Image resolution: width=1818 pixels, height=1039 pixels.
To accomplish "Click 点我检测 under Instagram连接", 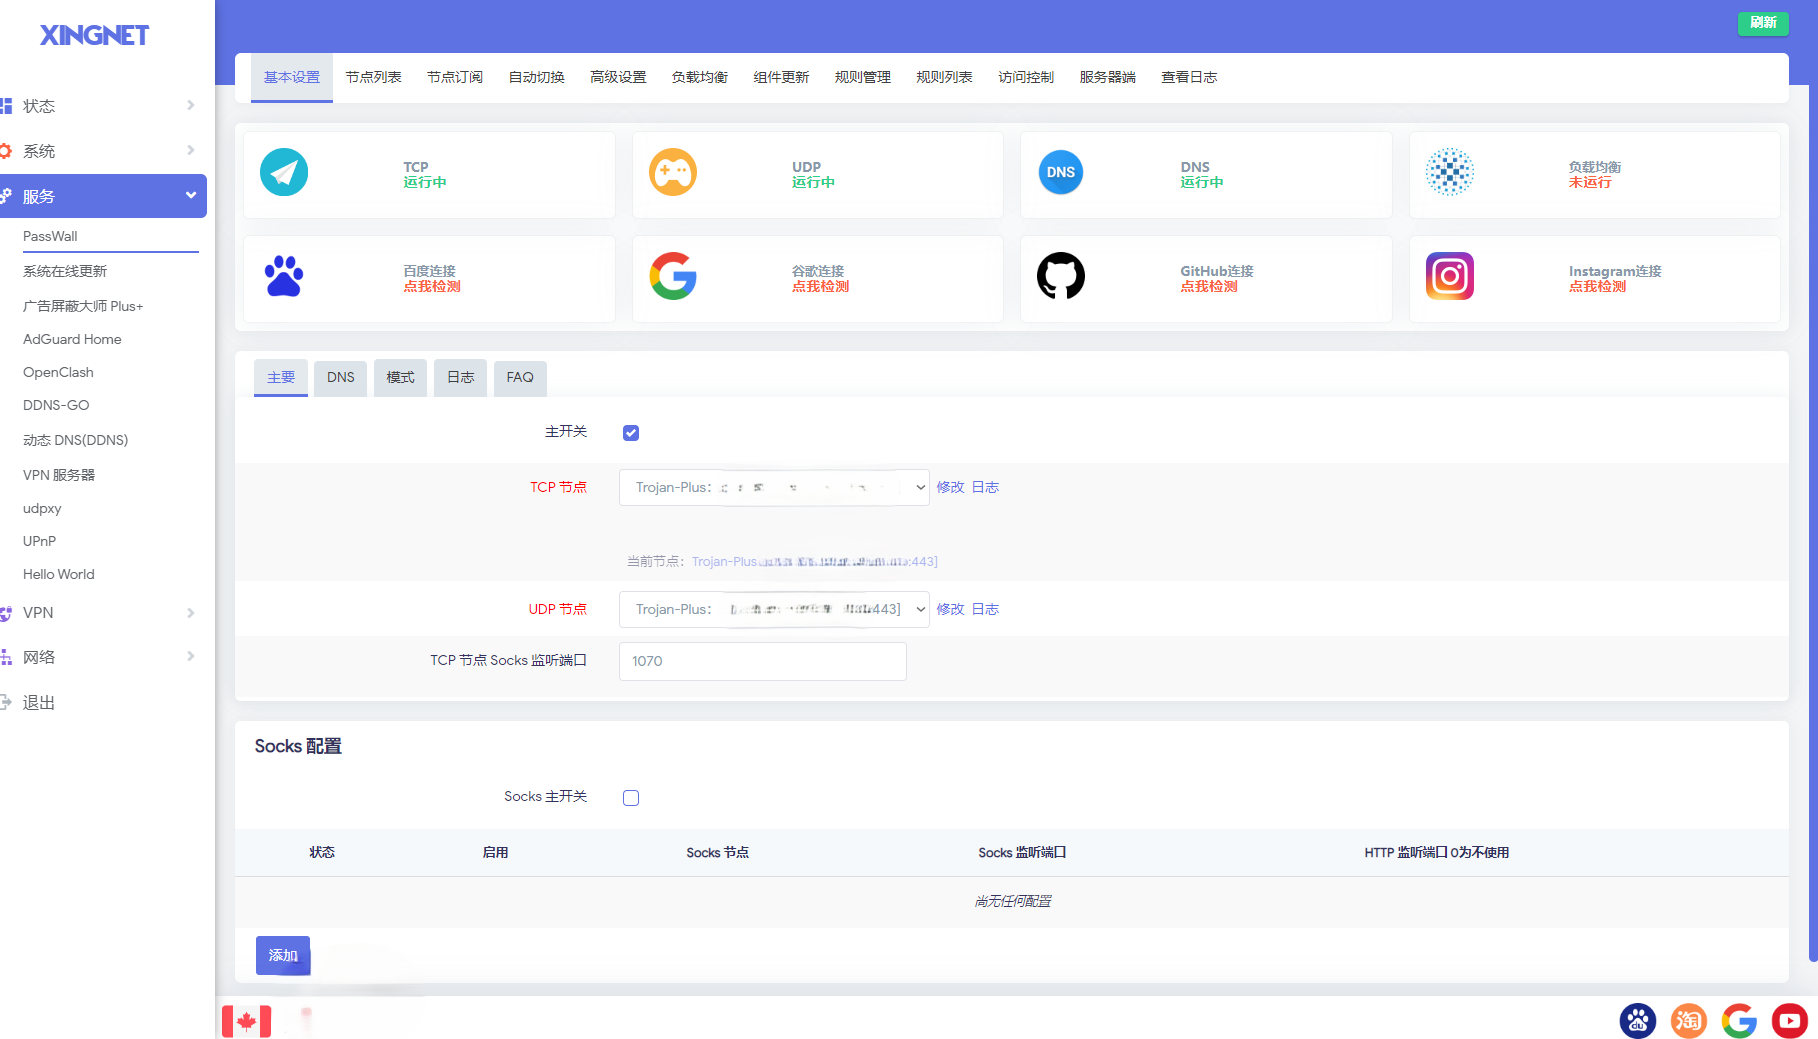I will 1598,287.
